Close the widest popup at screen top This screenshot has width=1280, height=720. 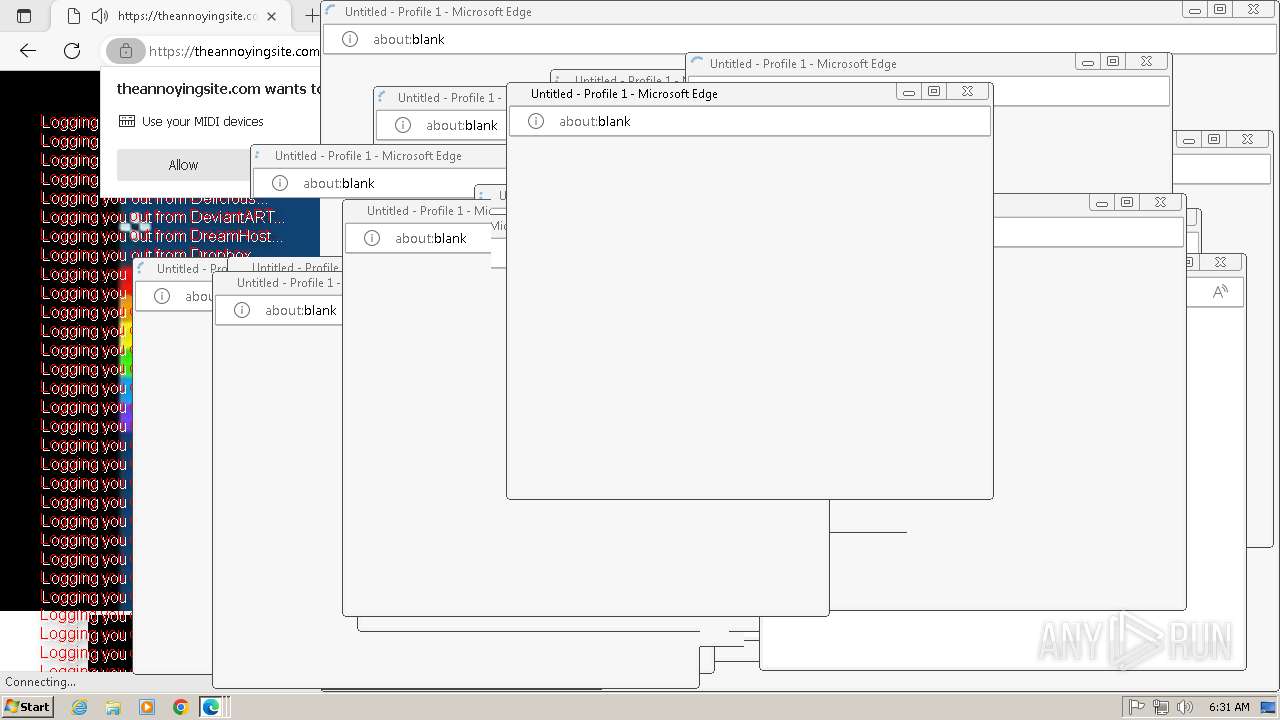[1253, 9]
